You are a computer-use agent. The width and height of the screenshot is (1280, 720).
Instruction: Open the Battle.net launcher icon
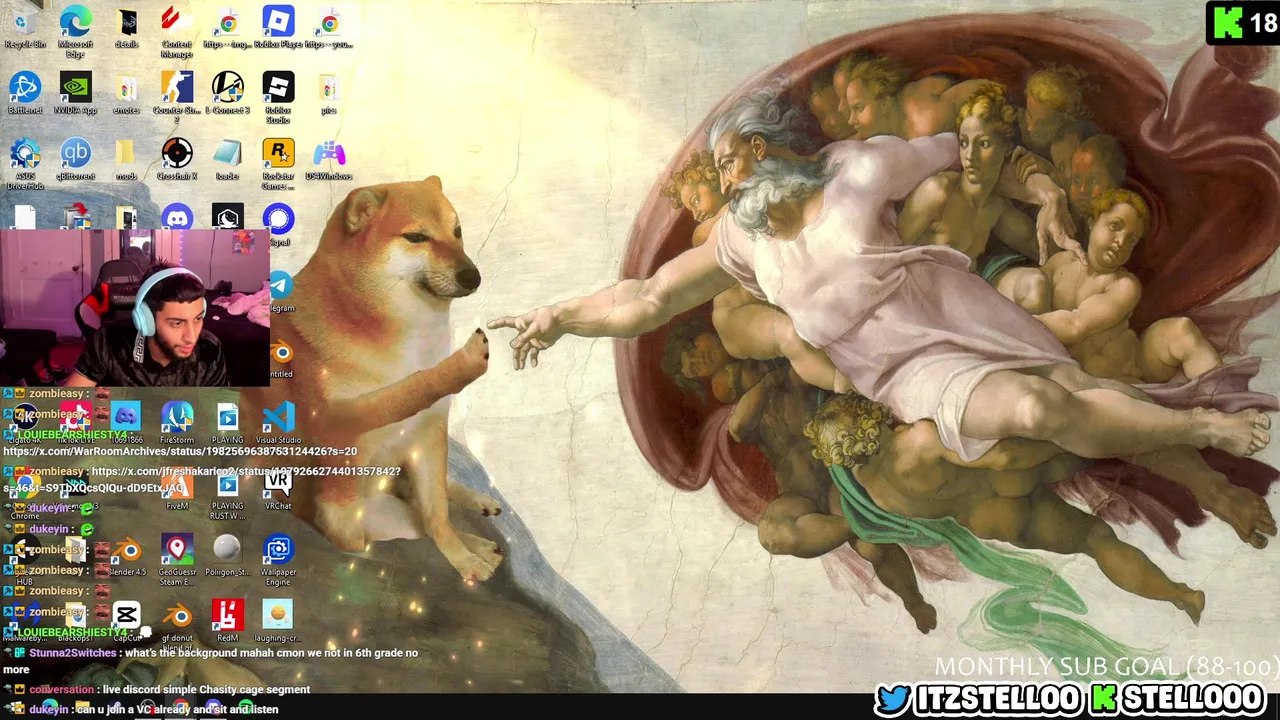point(25,93)
